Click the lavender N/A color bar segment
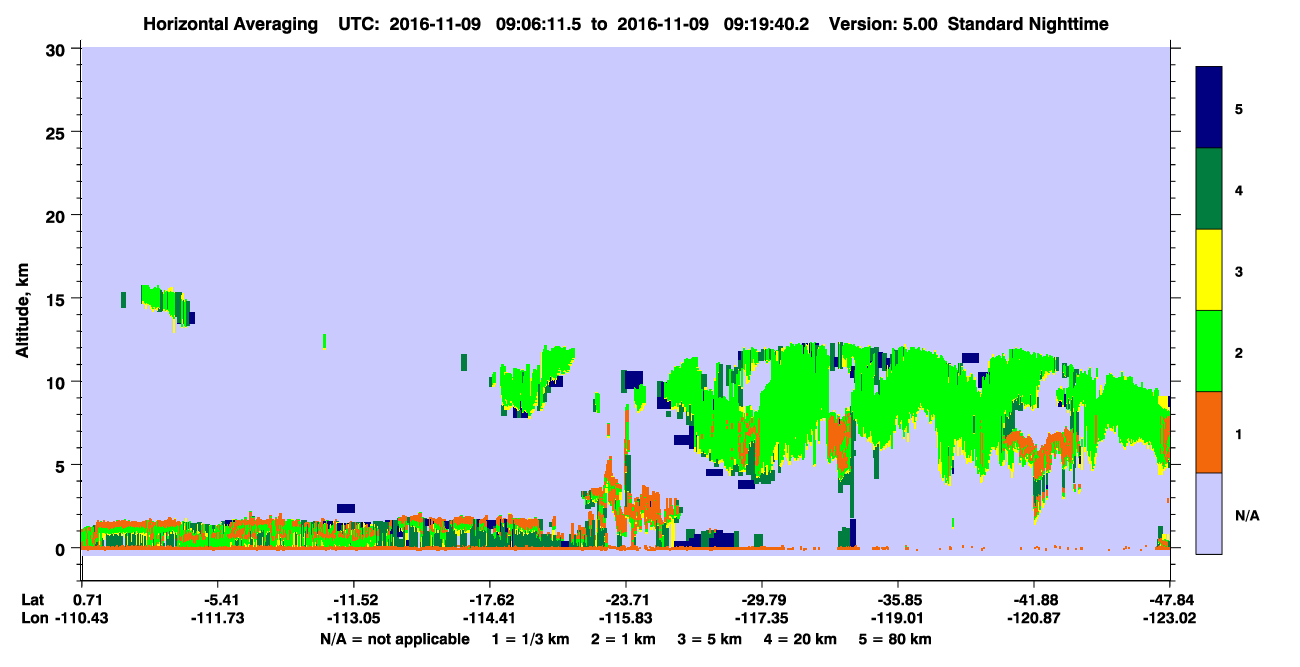 click(1209, 512)
